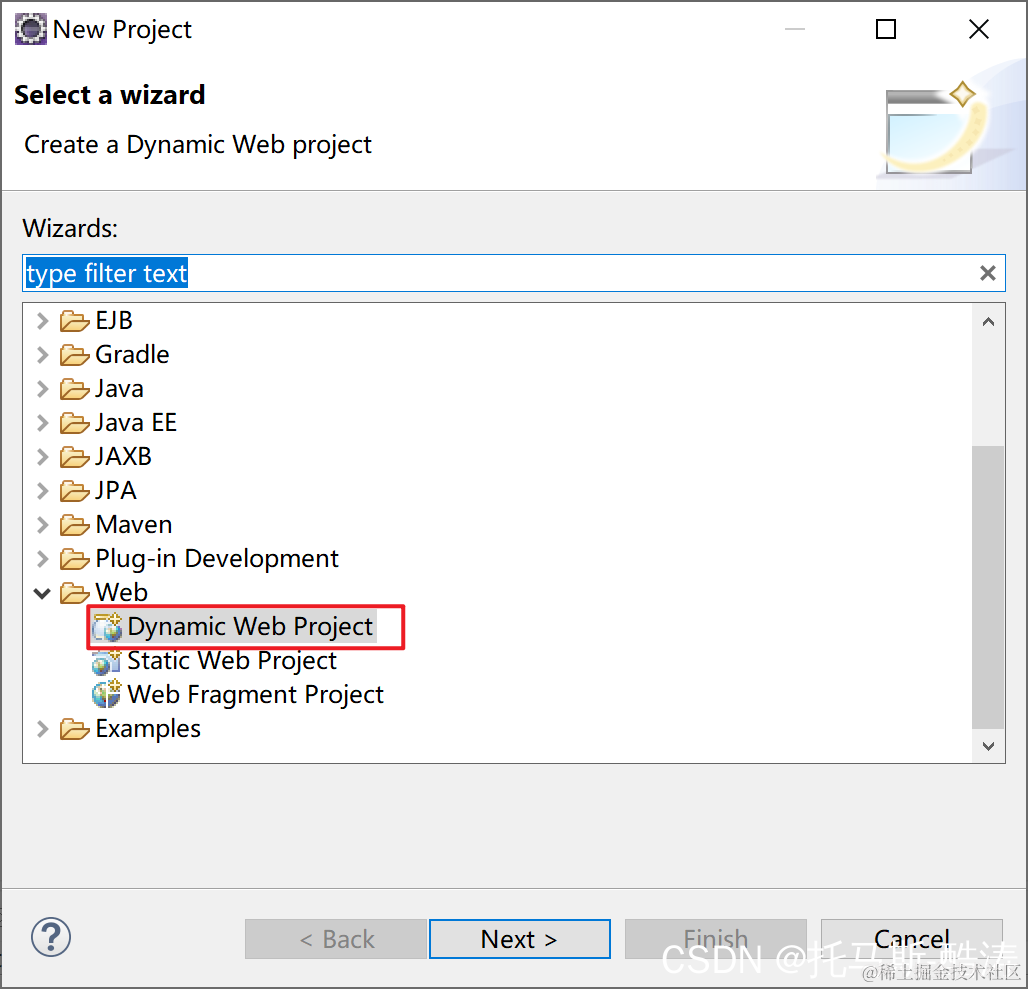Expand the Gradle category
Screen dimensions: 1028x989
pos(43,355)
